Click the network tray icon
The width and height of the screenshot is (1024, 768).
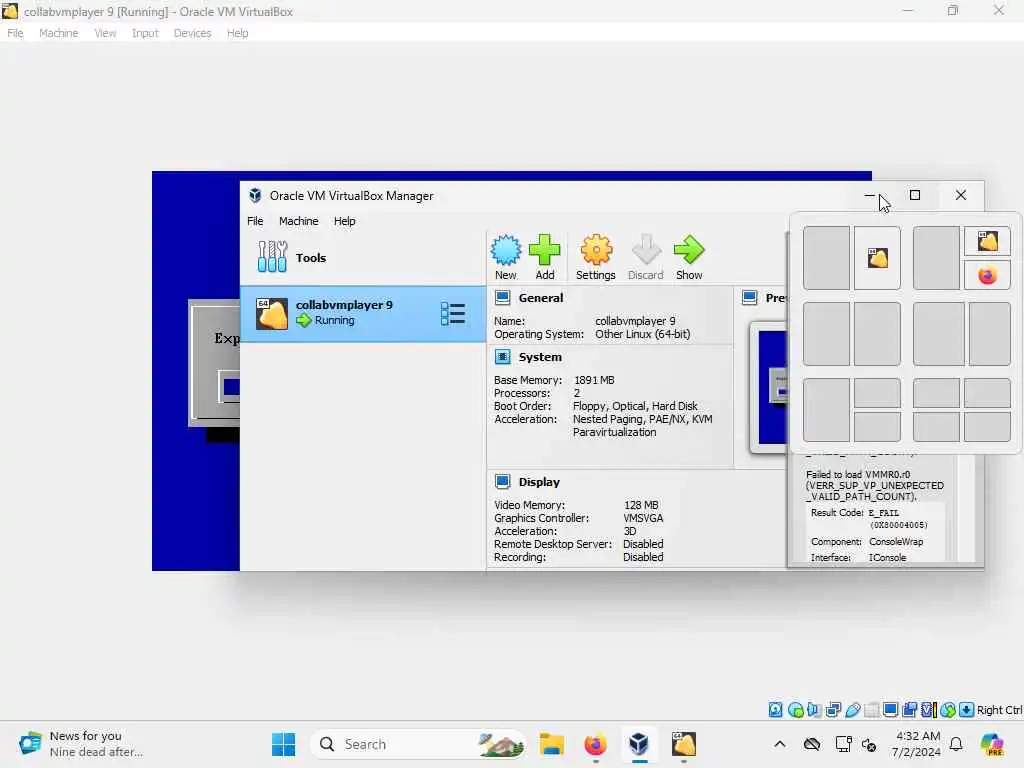tap(843, 744)
